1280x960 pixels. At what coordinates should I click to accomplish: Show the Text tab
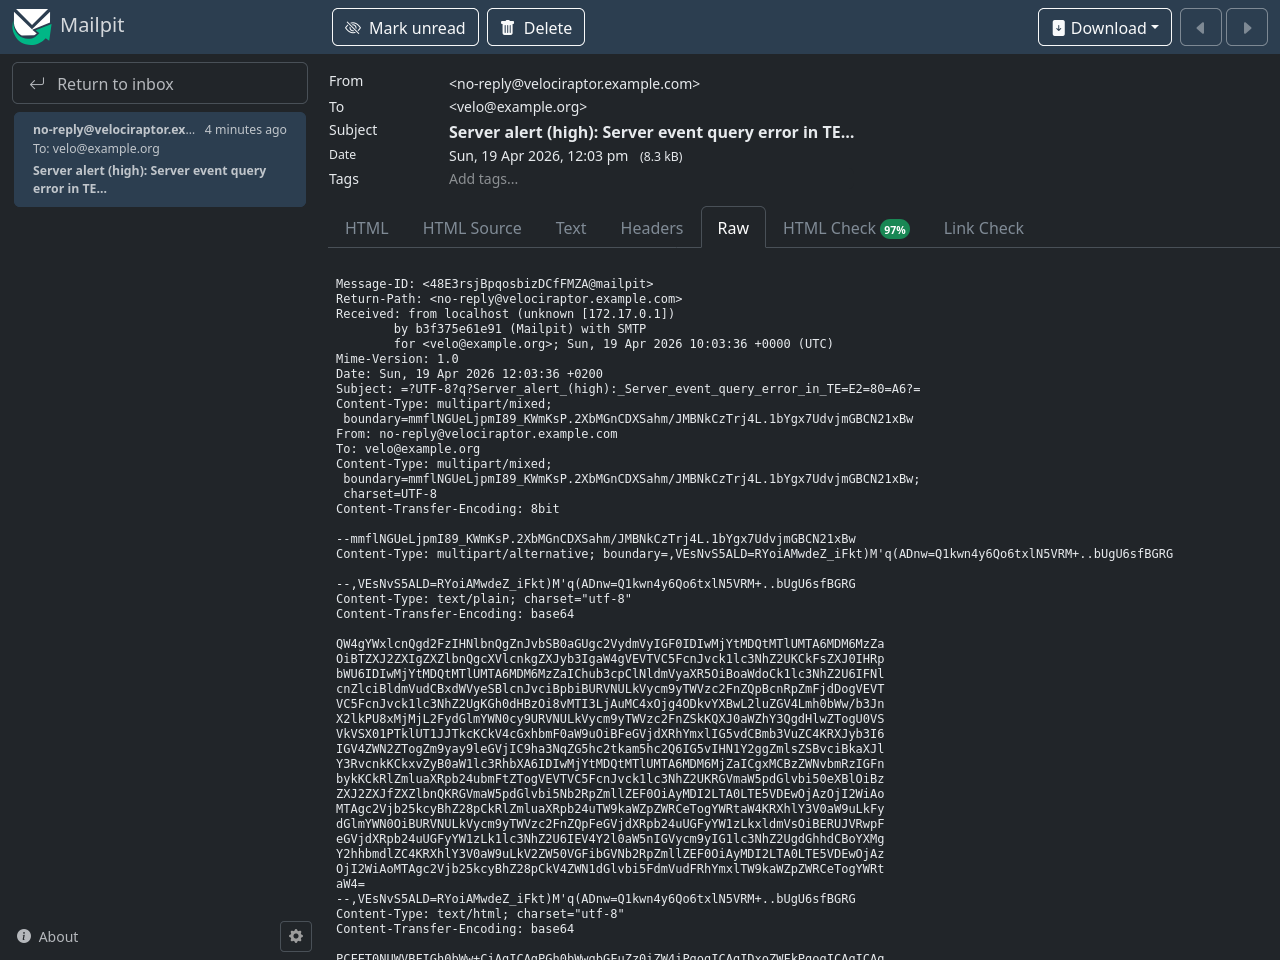(x=571, y=228)
